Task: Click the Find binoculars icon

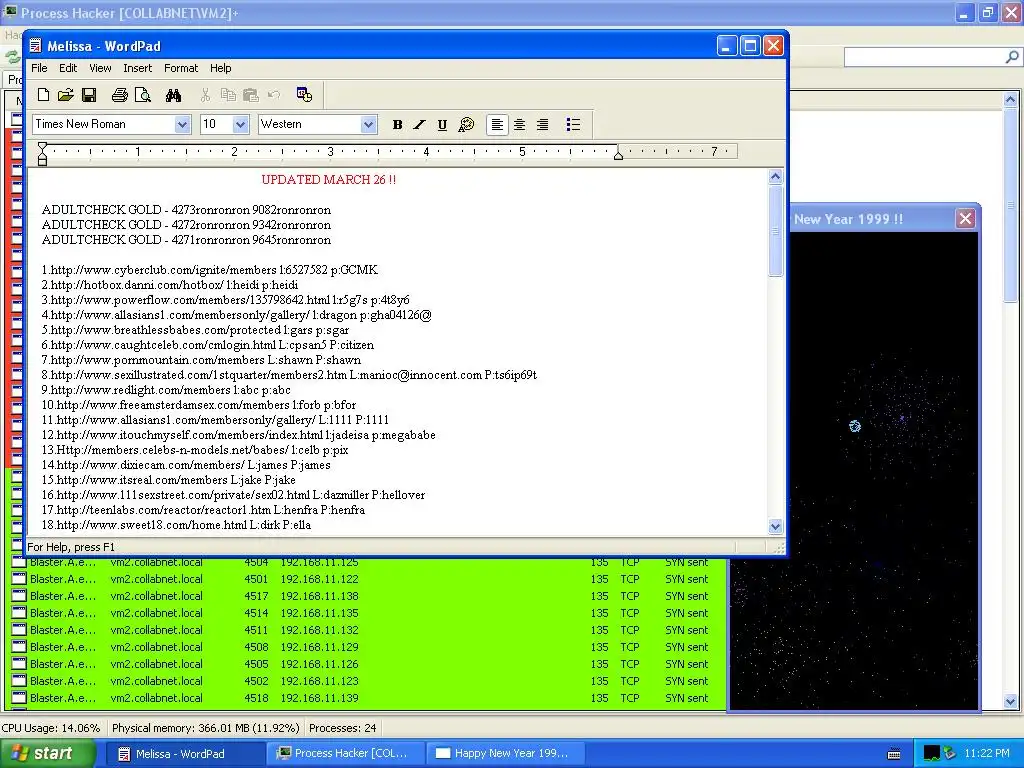Action: (173, 95)
